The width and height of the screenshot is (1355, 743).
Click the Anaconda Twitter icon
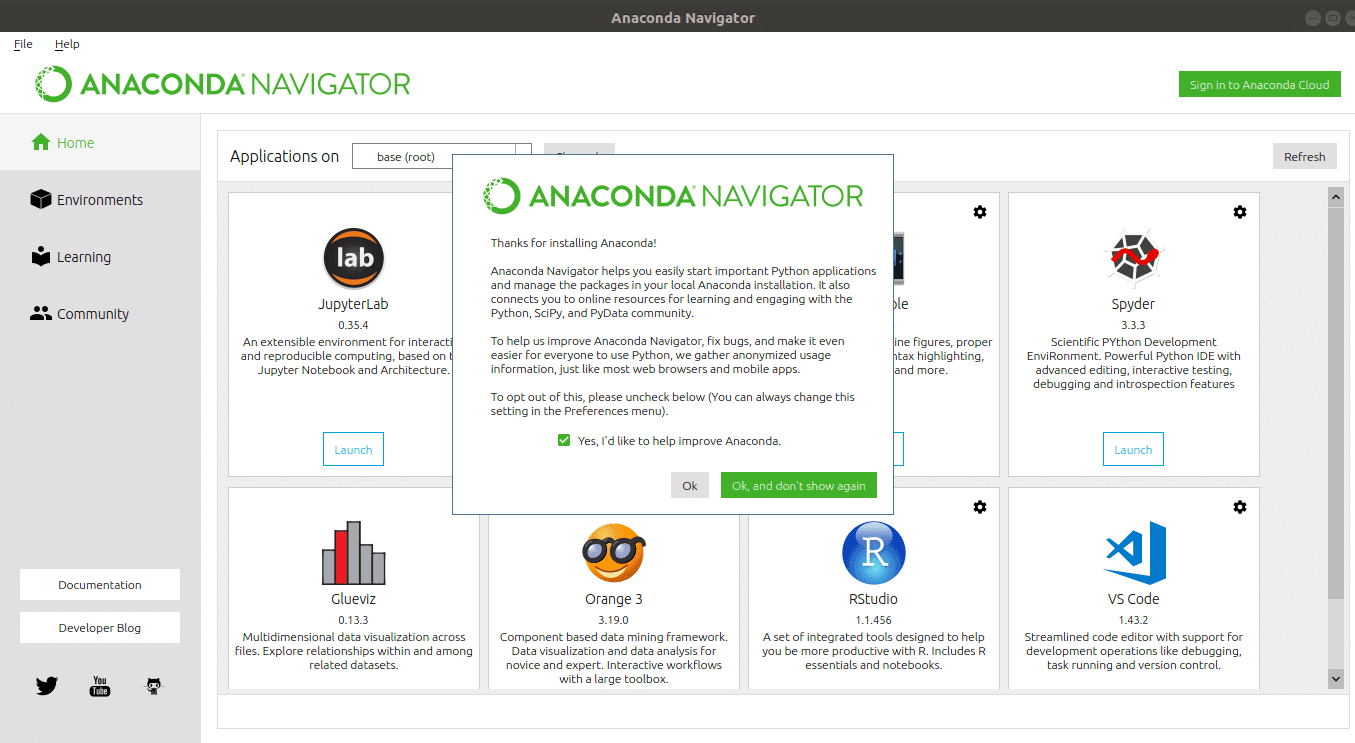(46, 686)
